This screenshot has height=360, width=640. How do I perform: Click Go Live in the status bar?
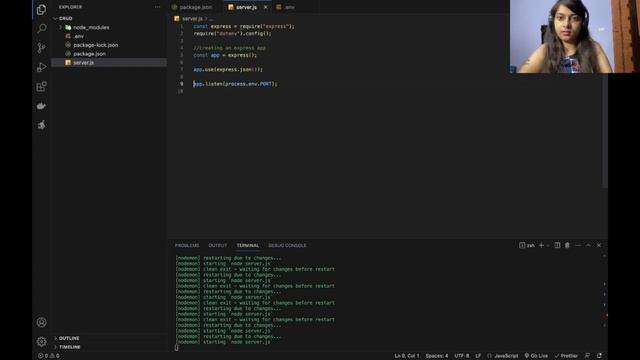pyautogui.click(x=536, y=356)
